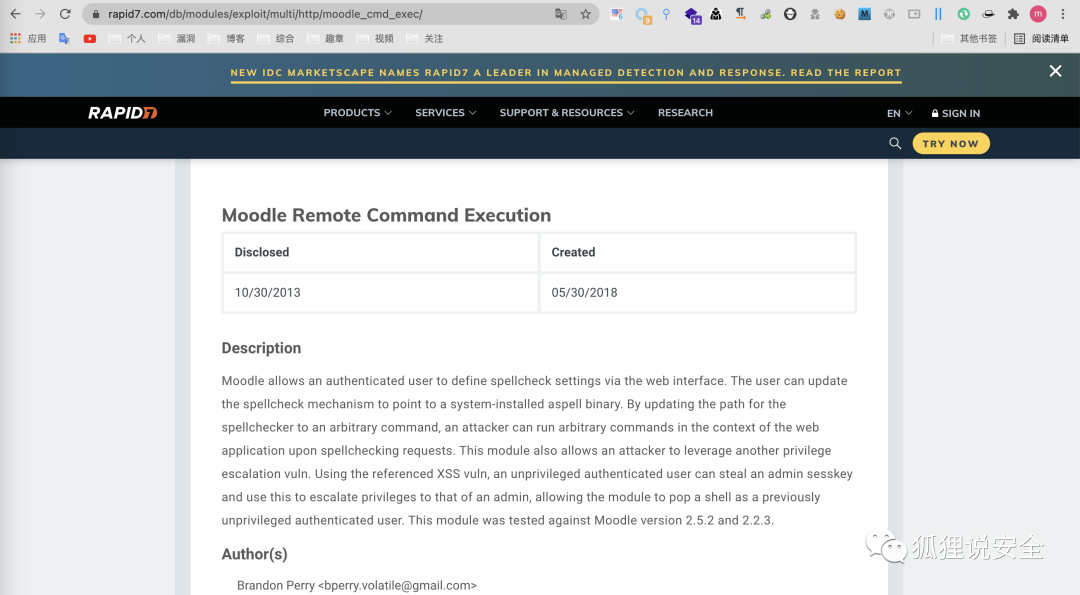Open the extension with orange badge 9
The width and height of the screenshot is (1080, 595).
643,15
